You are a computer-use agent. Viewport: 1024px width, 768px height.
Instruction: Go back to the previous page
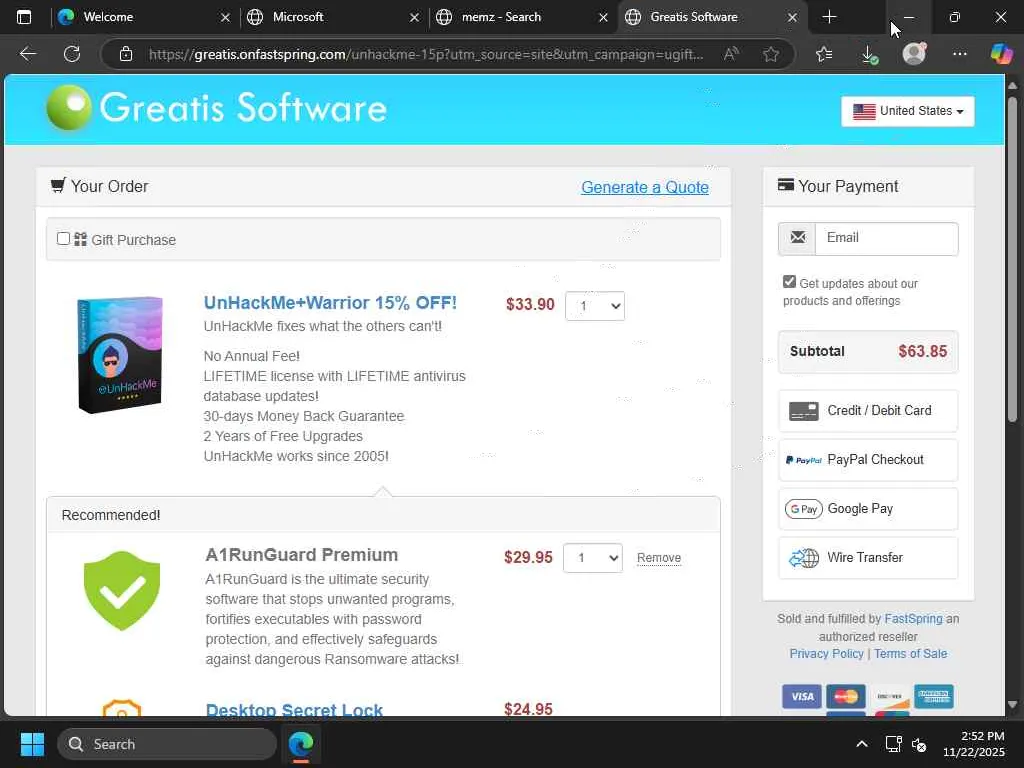click(27, 54)
